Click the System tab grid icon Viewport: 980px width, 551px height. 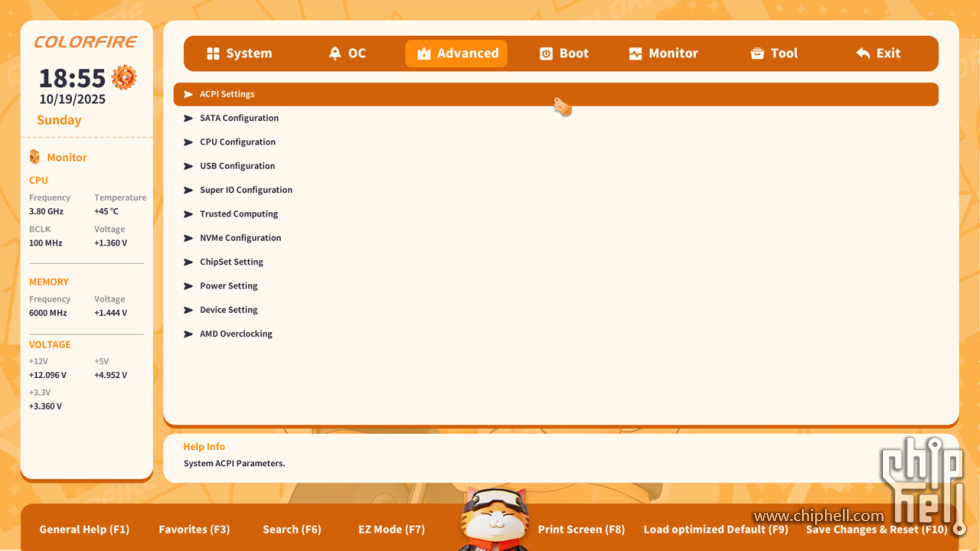[213, 54]
